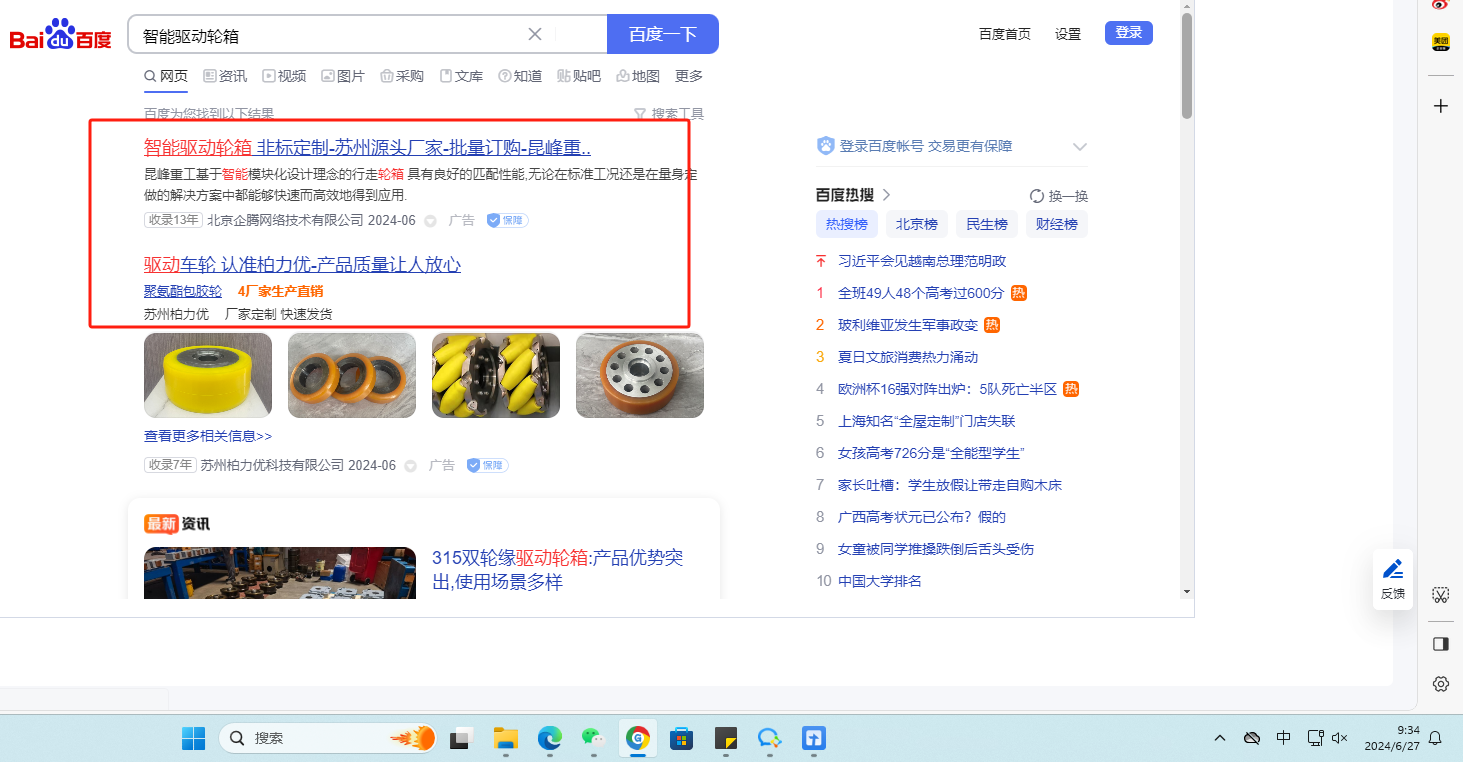
Task: Open the Meituan icon in browser sidebar
Action: [1441, 42]
